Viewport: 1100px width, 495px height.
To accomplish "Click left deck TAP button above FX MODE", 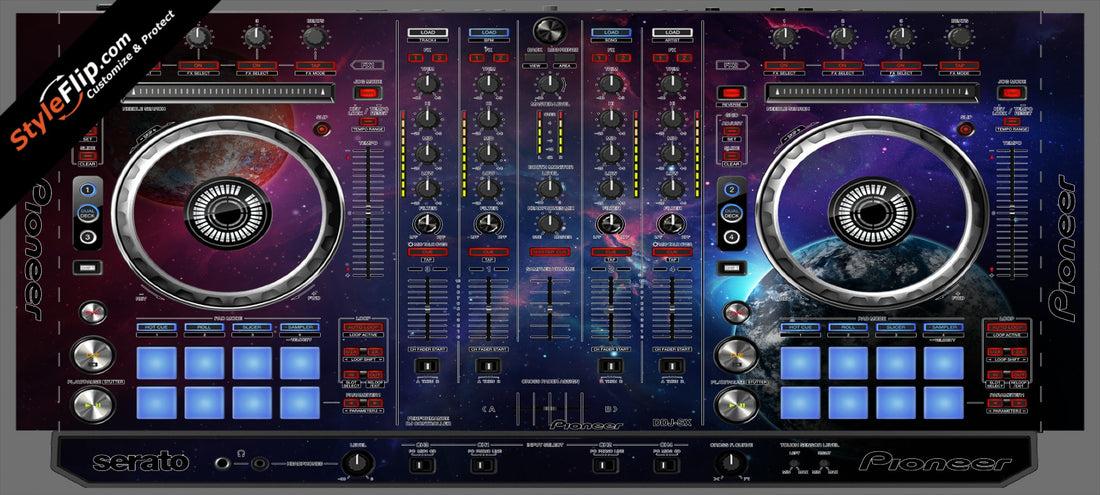I will click(x=316, y=65).
